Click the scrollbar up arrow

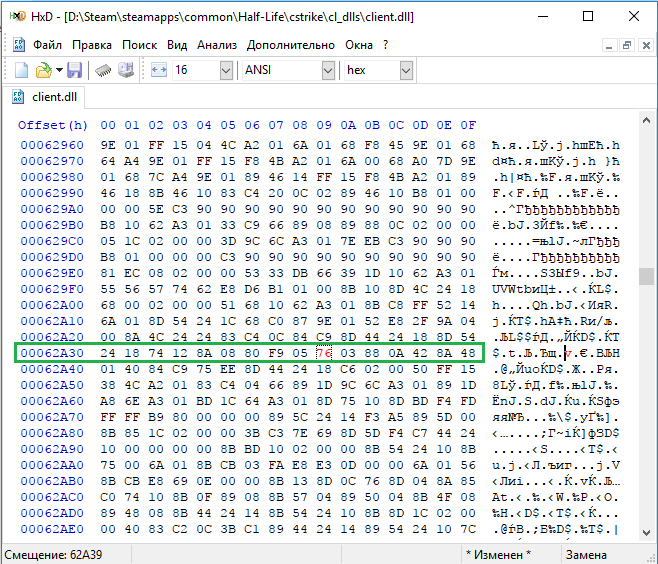coord(646,121)
